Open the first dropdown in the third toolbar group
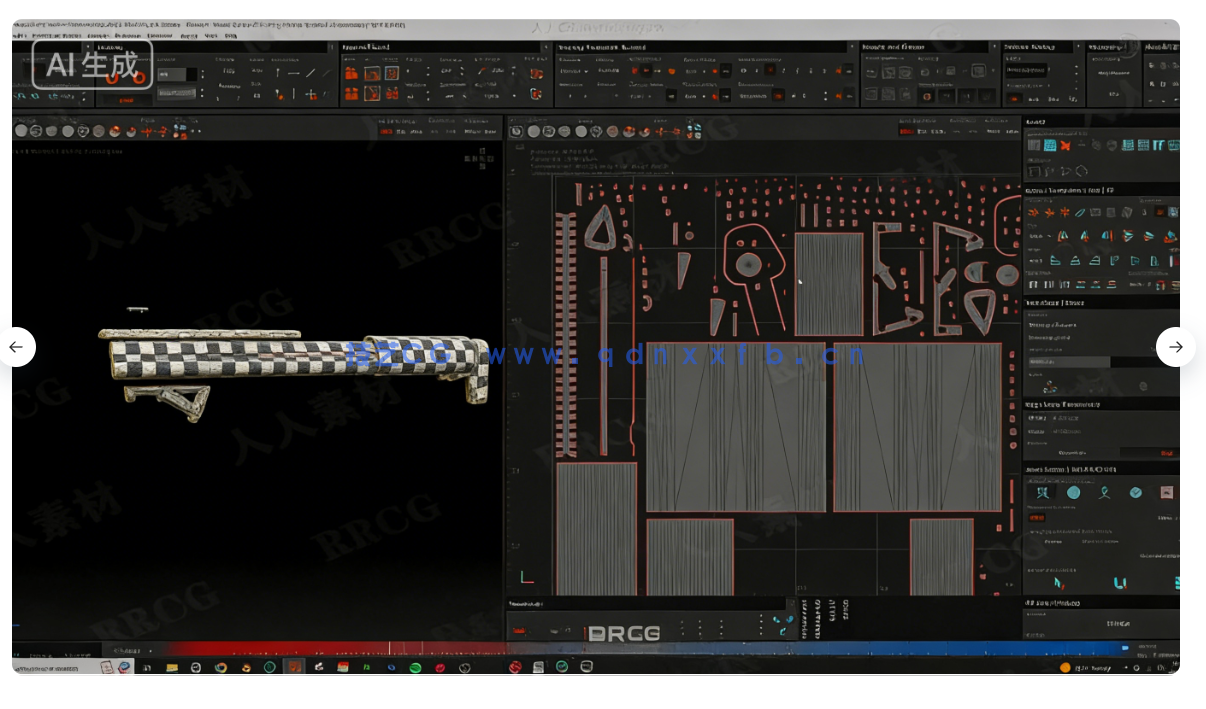Image resolution: width=1206 pixels, height=709 pixels. 573,72
